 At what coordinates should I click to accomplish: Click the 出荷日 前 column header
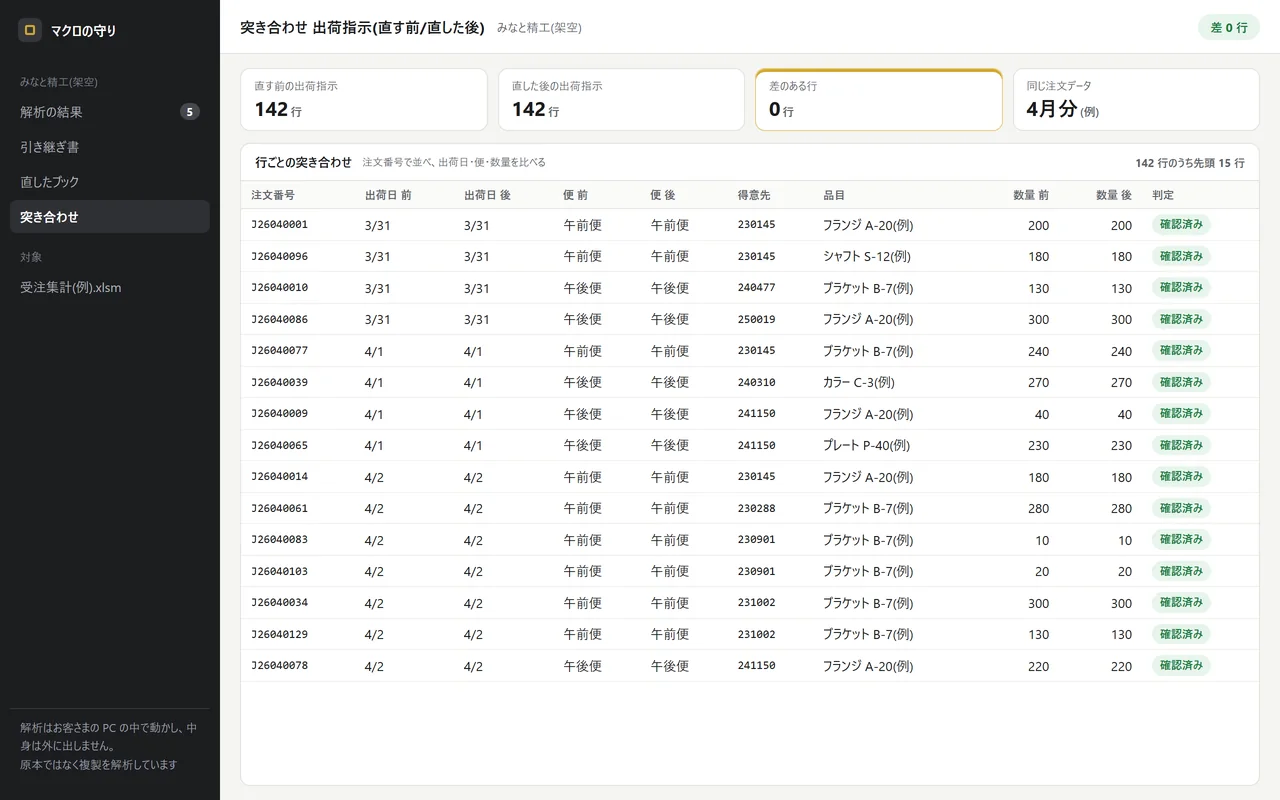[388, 195]
